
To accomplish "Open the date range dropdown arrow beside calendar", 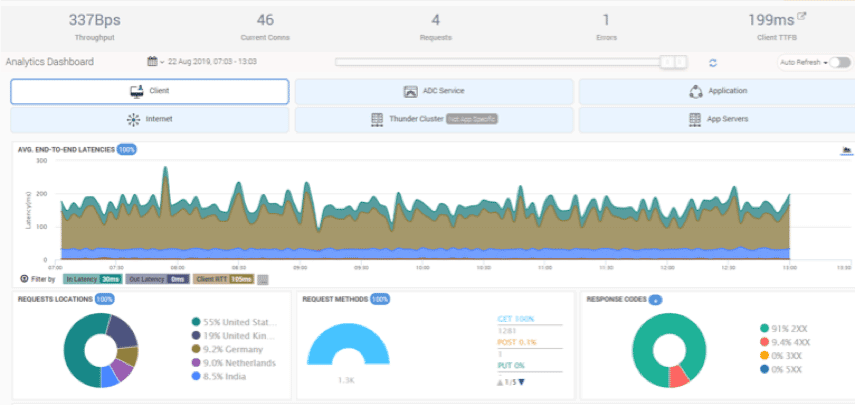I will point(161,62).
